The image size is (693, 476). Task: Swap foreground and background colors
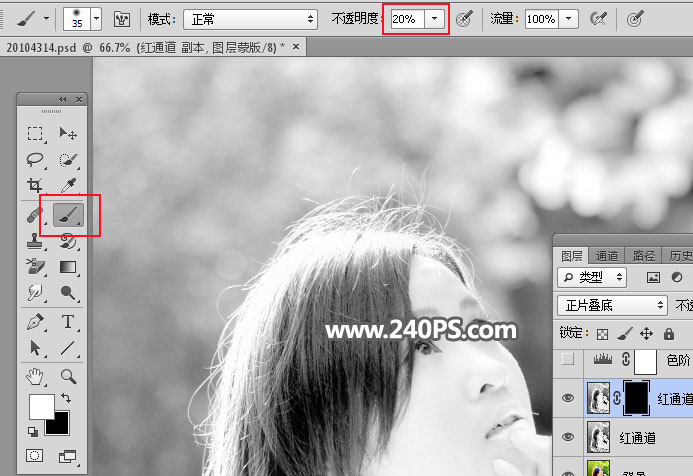tap(66, 398)
